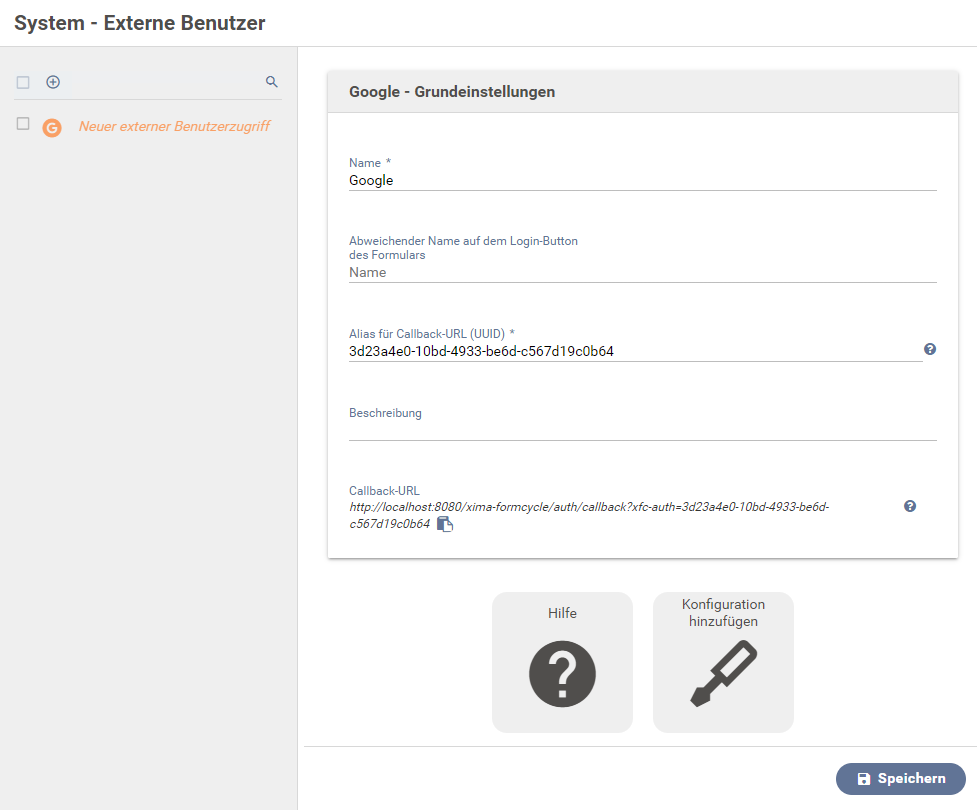Copy the Callback-URL to clipboard

tap(445, 524)
